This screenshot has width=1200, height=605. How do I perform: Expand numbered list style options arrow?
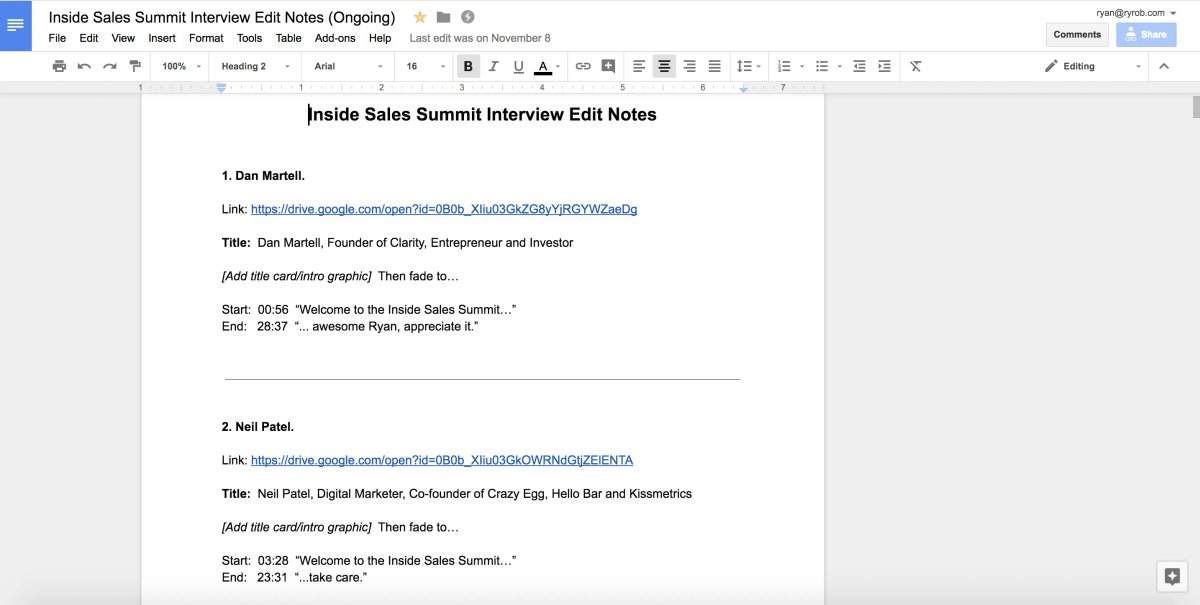click(802, 66)
